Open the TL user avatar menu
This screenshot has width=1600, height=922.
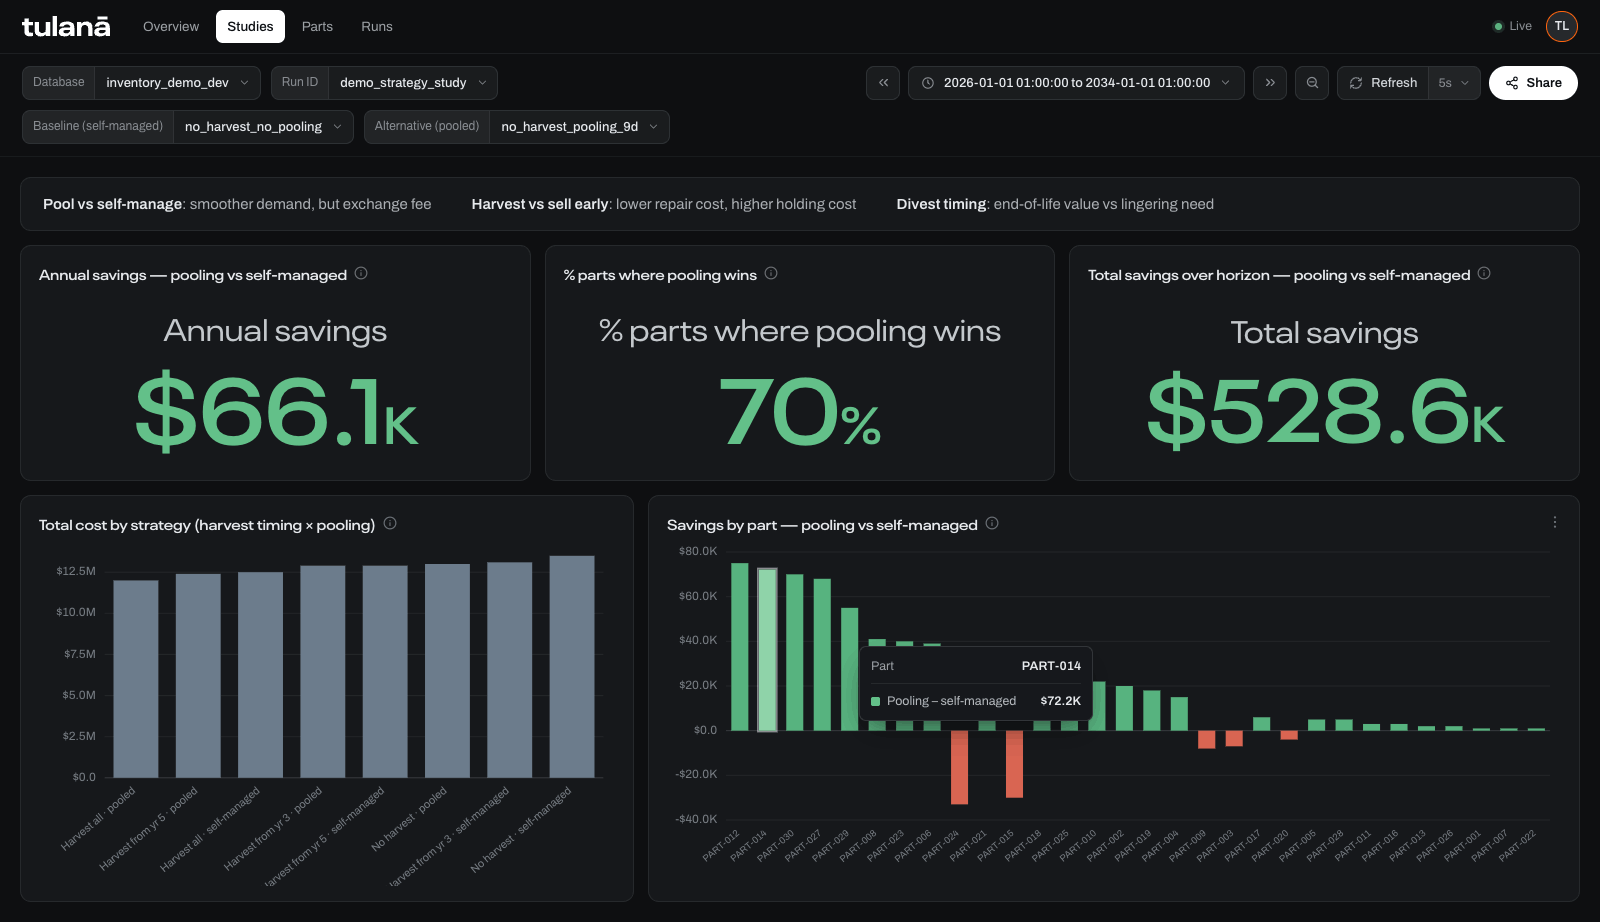pyautogui.click(x=1562, y=27)
